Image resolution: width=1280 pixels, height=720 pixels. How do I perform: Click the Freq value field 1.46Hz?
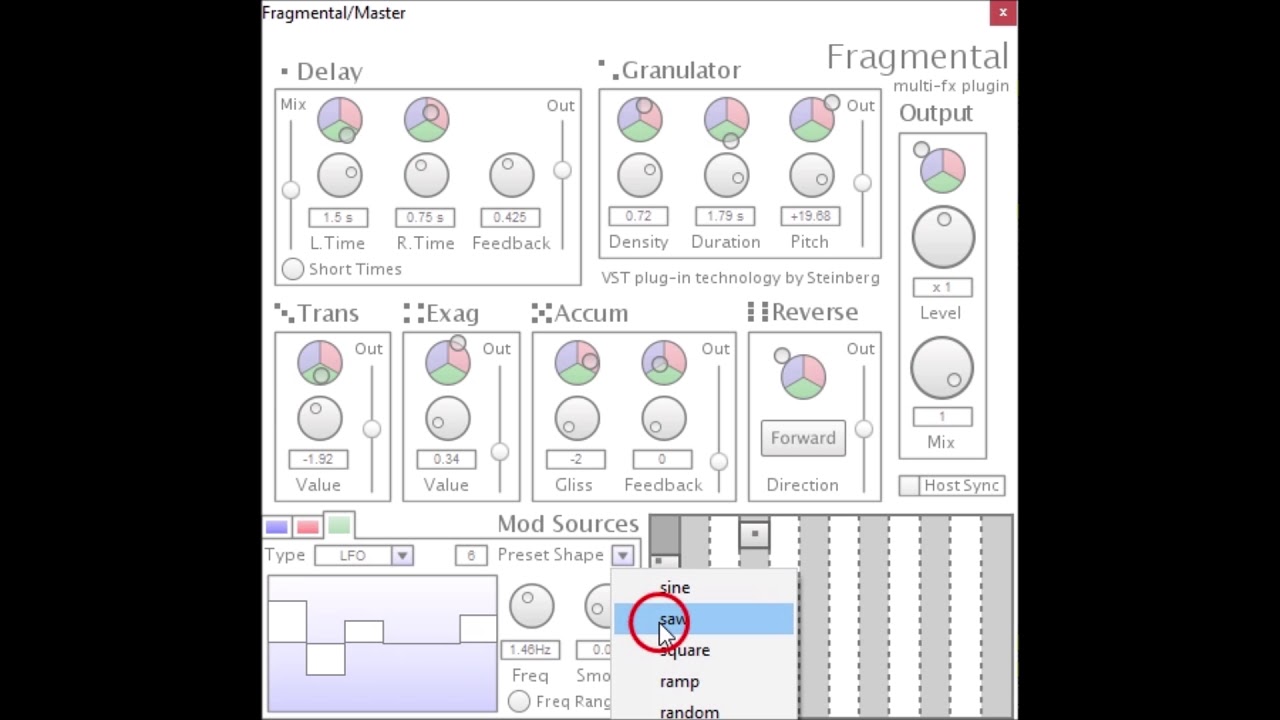pos(530,650)
